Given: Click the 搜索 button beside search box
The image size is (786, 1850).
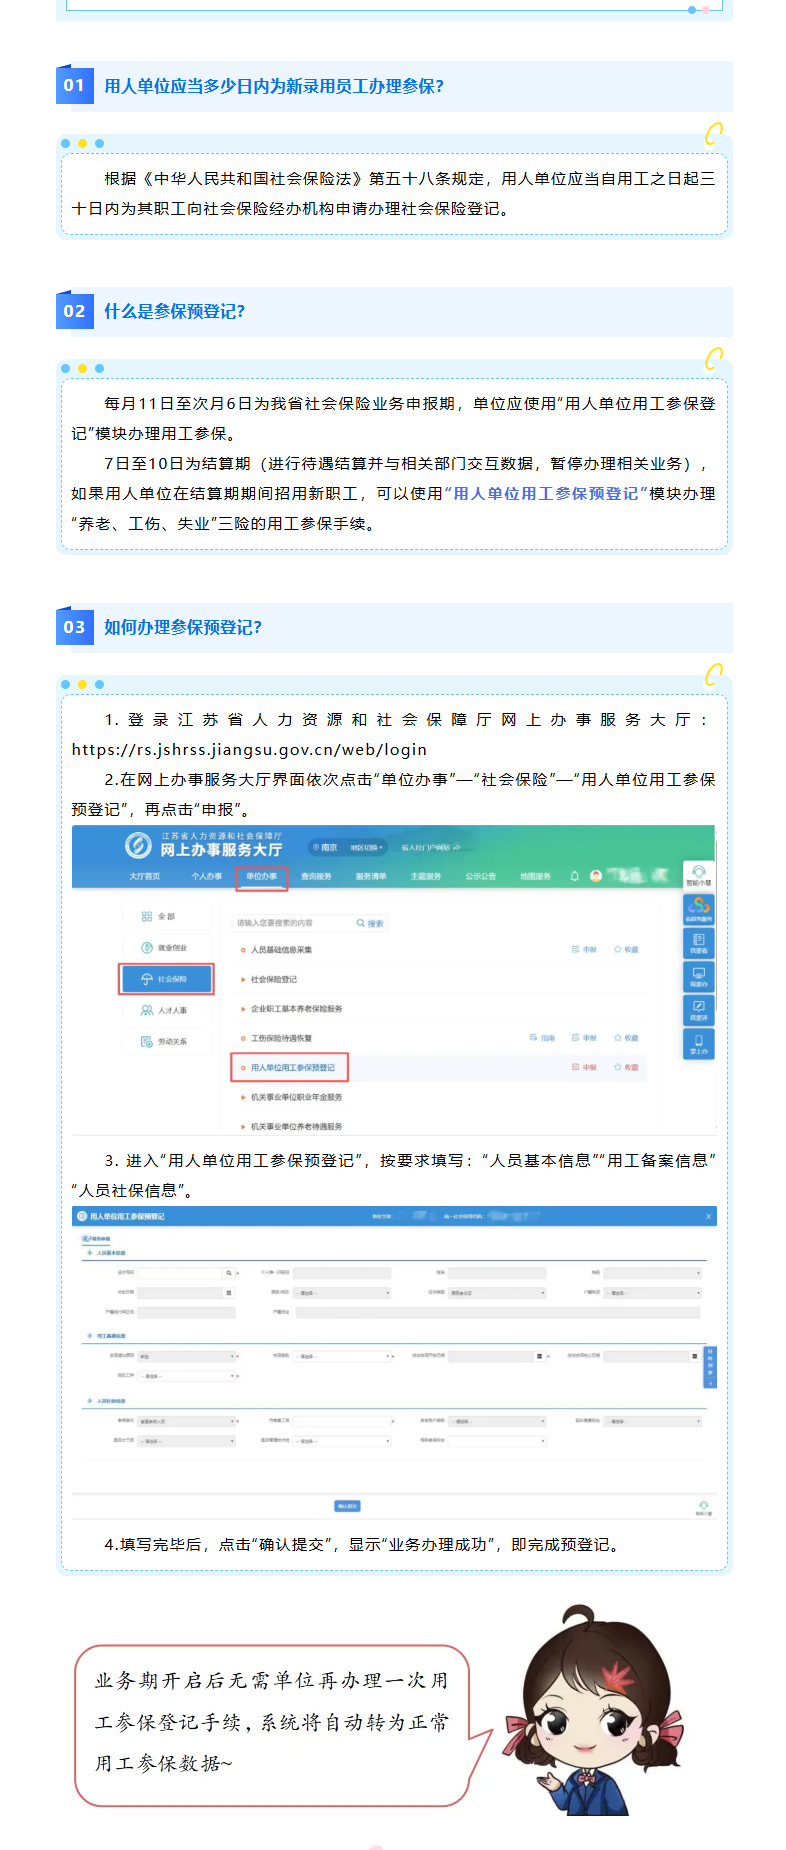Looking at the screenshot, I should [371, 923].
